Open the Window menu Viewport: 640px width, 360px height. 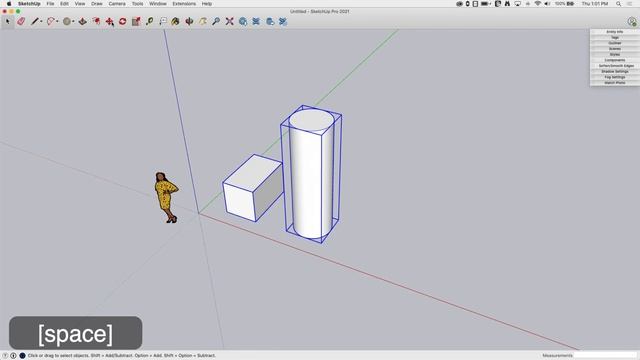158,4
